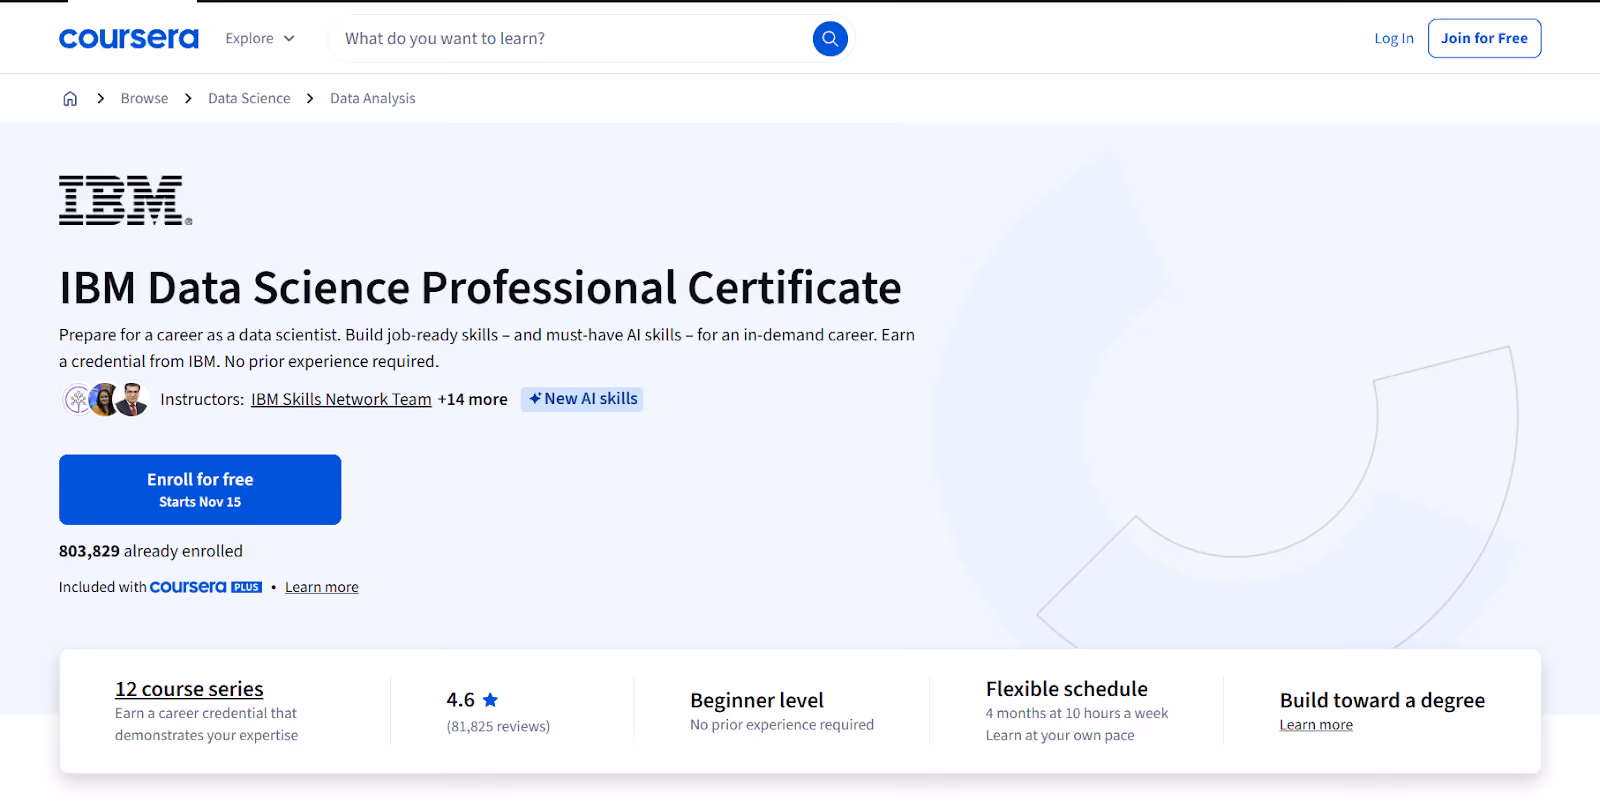
Task: Click Learn more under Build toward a degree
Action: [1316, 725]
